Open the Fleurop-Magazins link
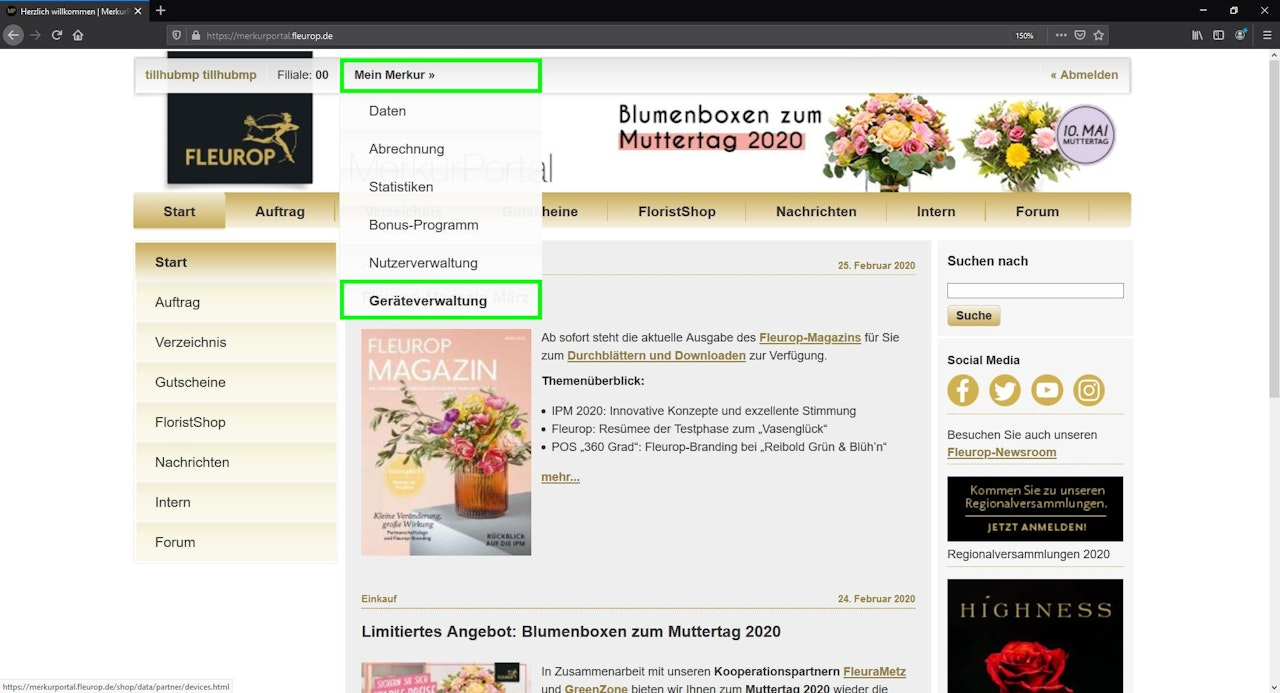 pyautogui.click(x=810, y=338)
